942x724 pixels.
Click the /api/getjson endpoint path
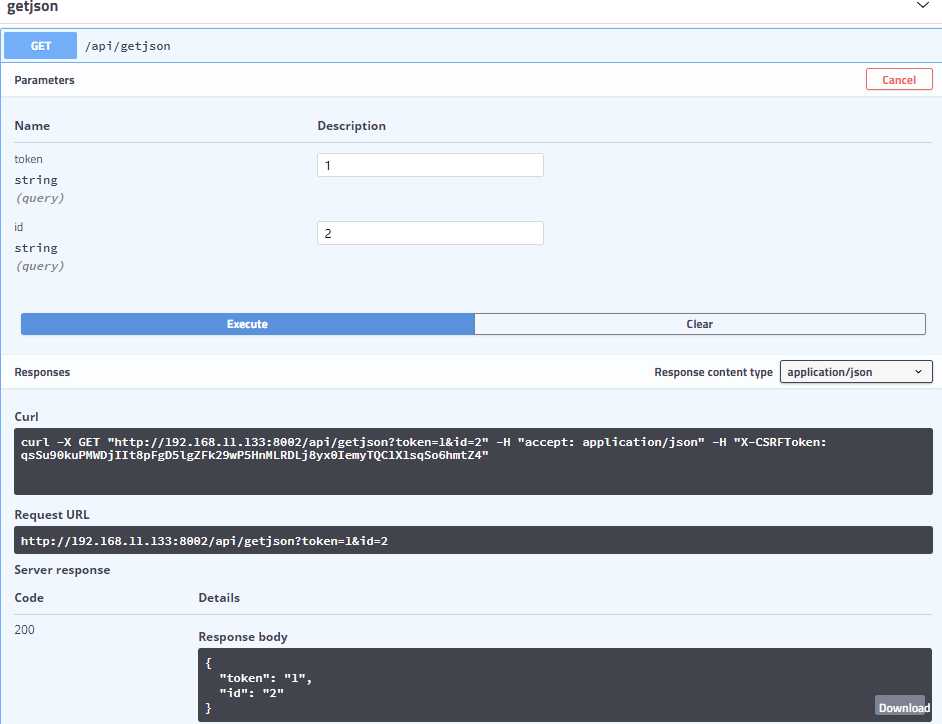[x=127, y=46]
